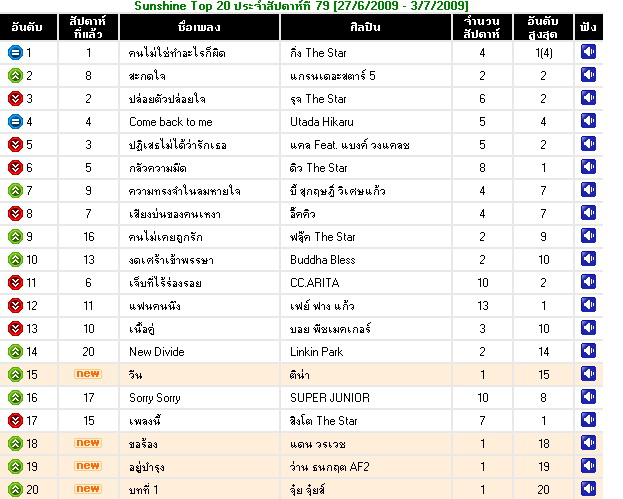Click the Come back to me title

tap(171, 122)
